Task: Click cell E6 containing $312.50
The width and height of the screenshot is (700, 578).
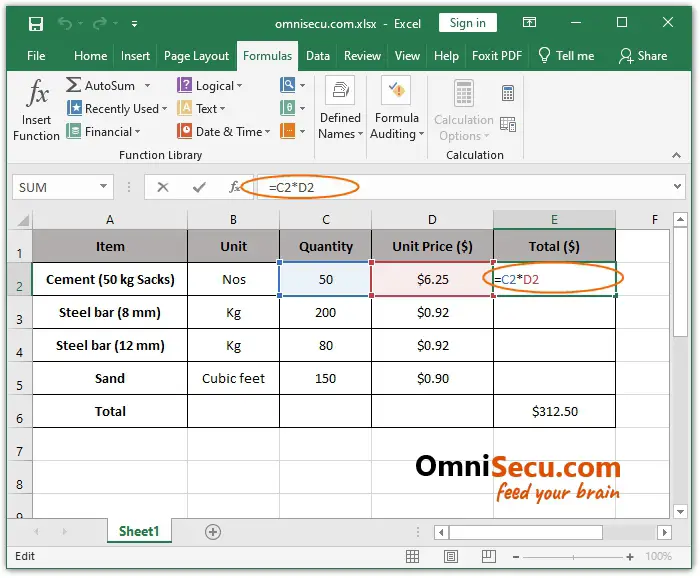Action: coord(554,411)
